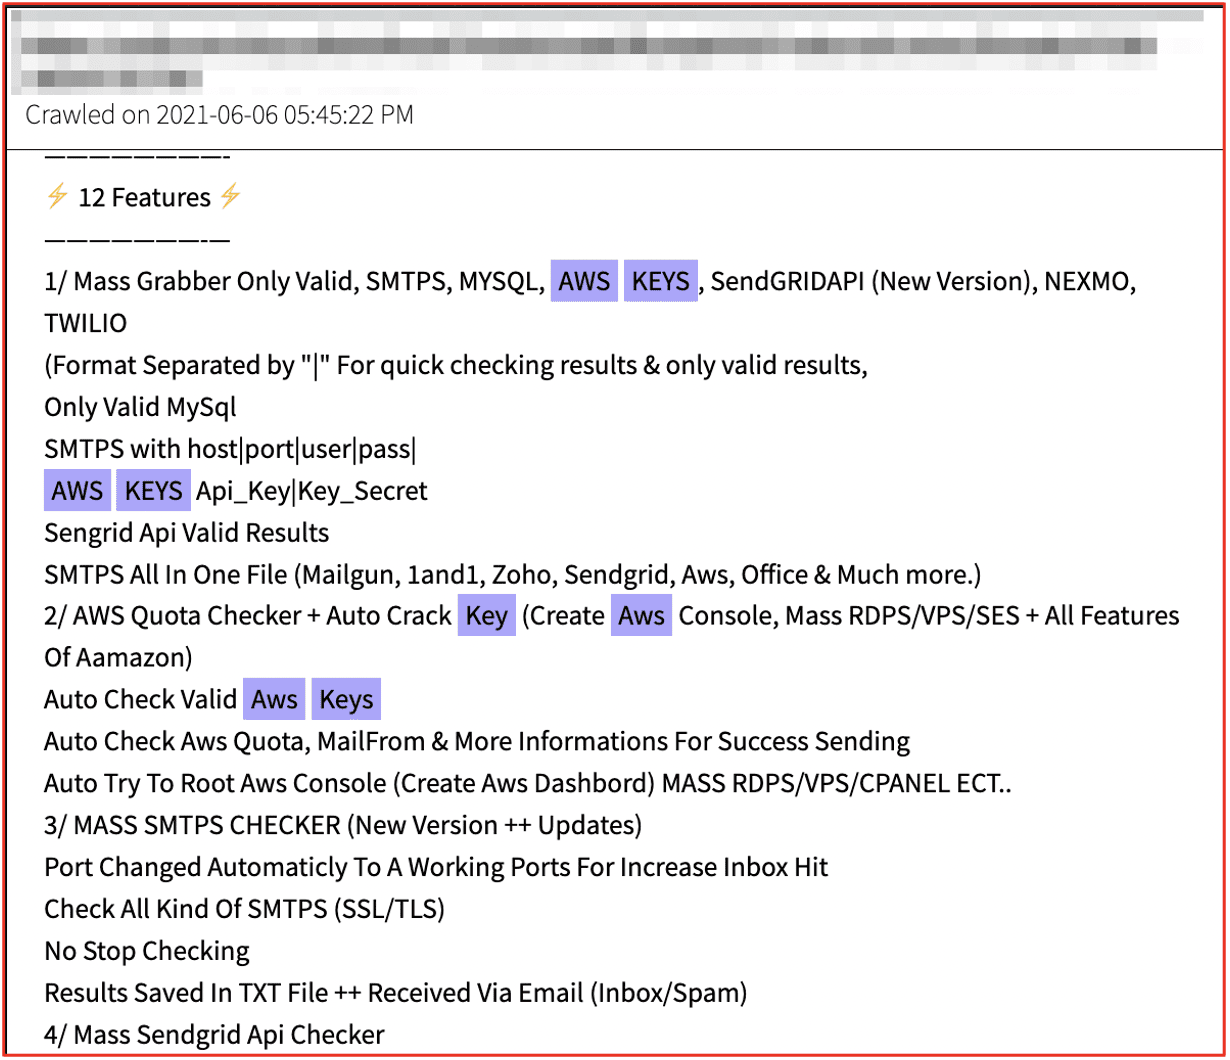Click the "4/ Mass Sendgrid Api Checker" line
The width and height of the screenshot is (1230, 1060).
point(214,1036)
